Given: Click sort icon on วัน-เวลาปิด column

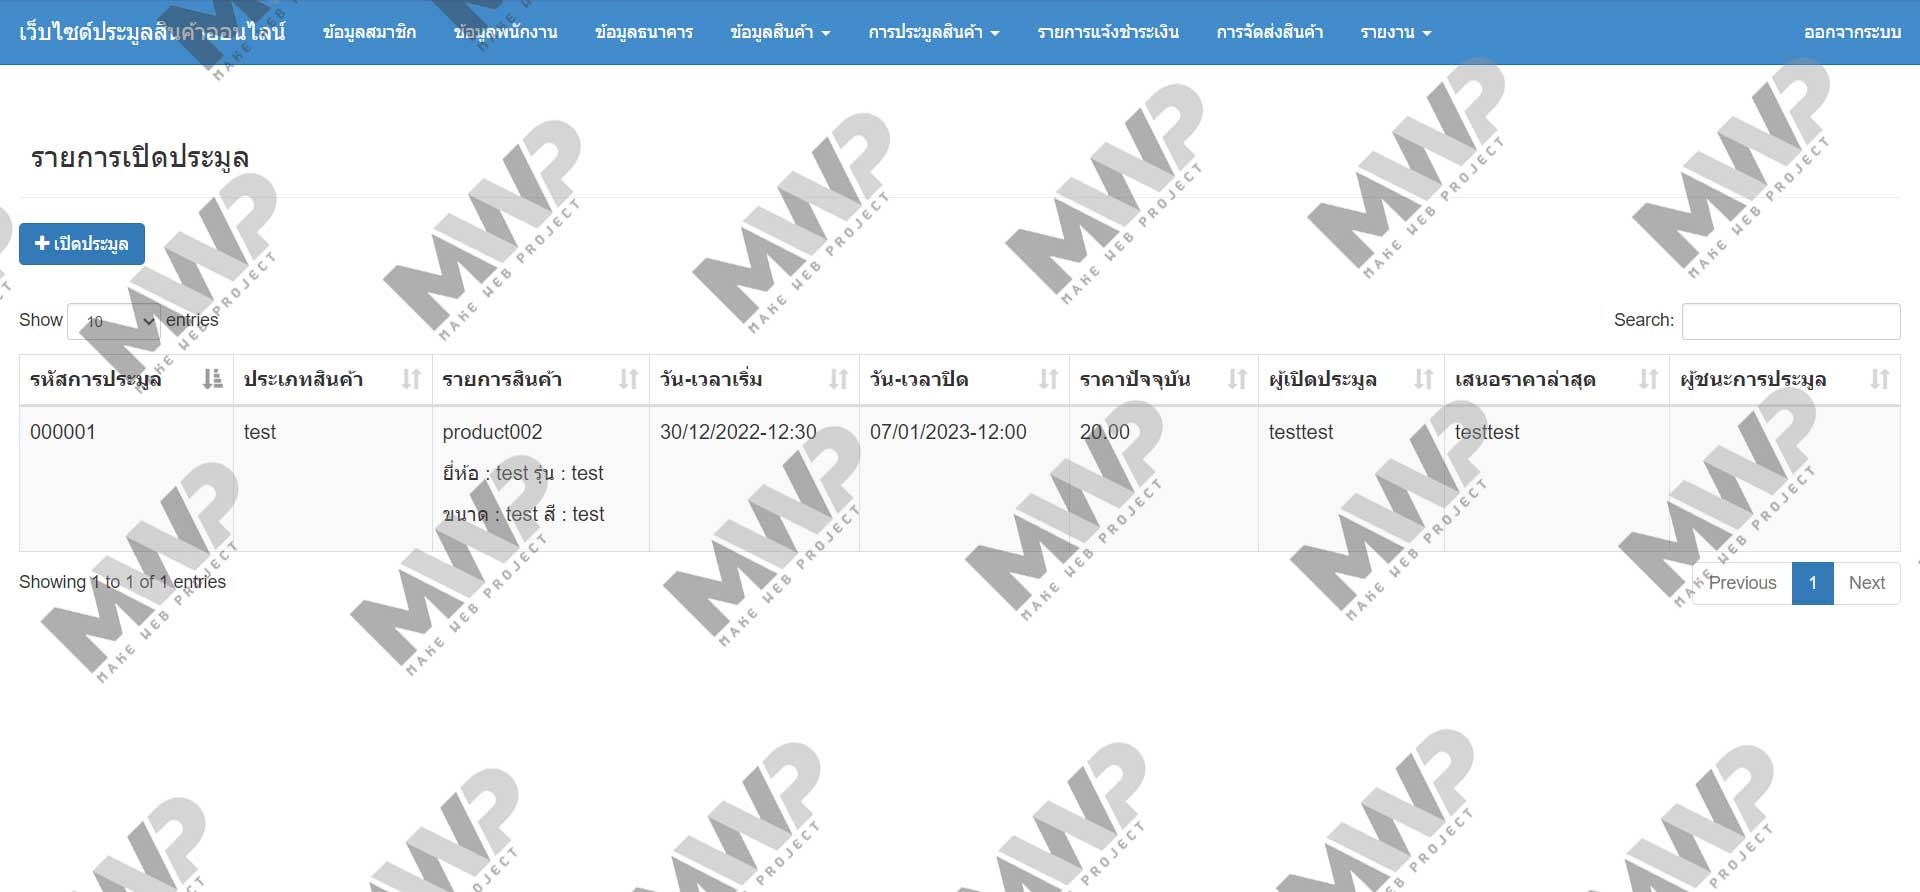Looking at the screenshot, I should (x=1048, y=379).
